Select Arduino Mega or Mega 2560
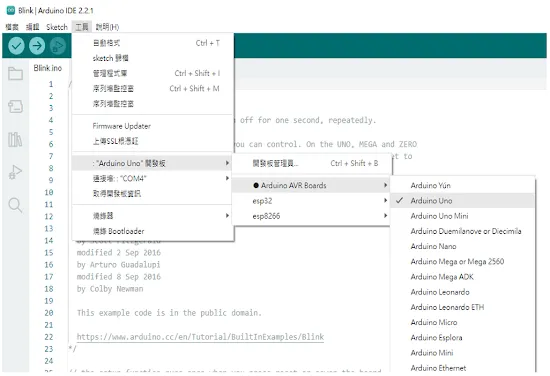Viewport: 550px width, 376px height. (x=462, y=261)
